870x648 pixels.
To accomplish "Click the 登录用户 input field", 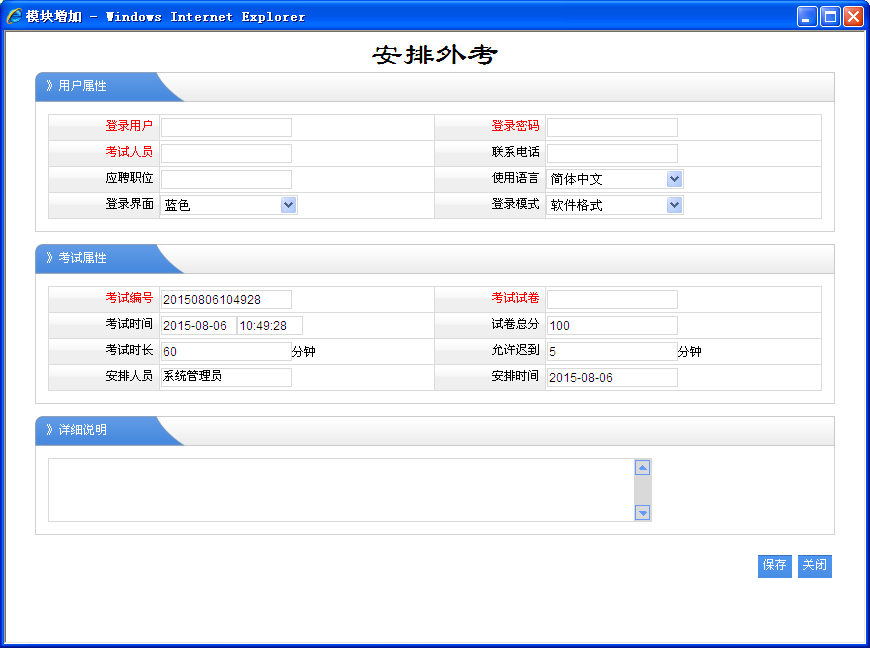I will 226,127.
